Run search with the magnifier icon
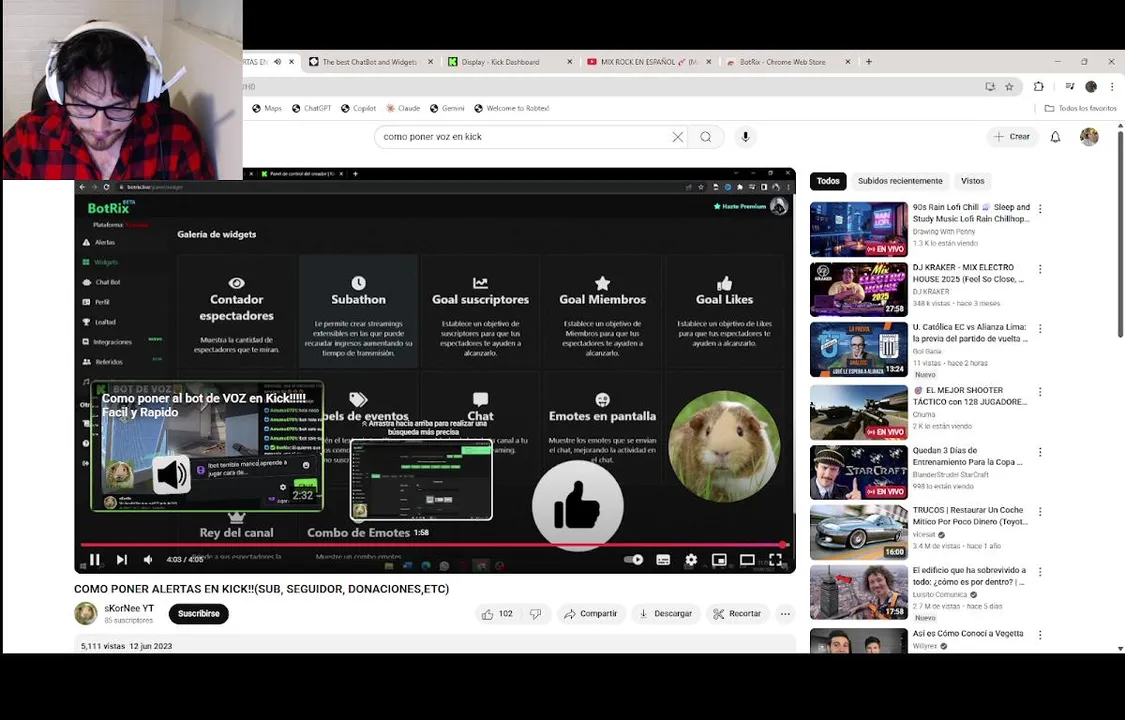 [706, 137]
